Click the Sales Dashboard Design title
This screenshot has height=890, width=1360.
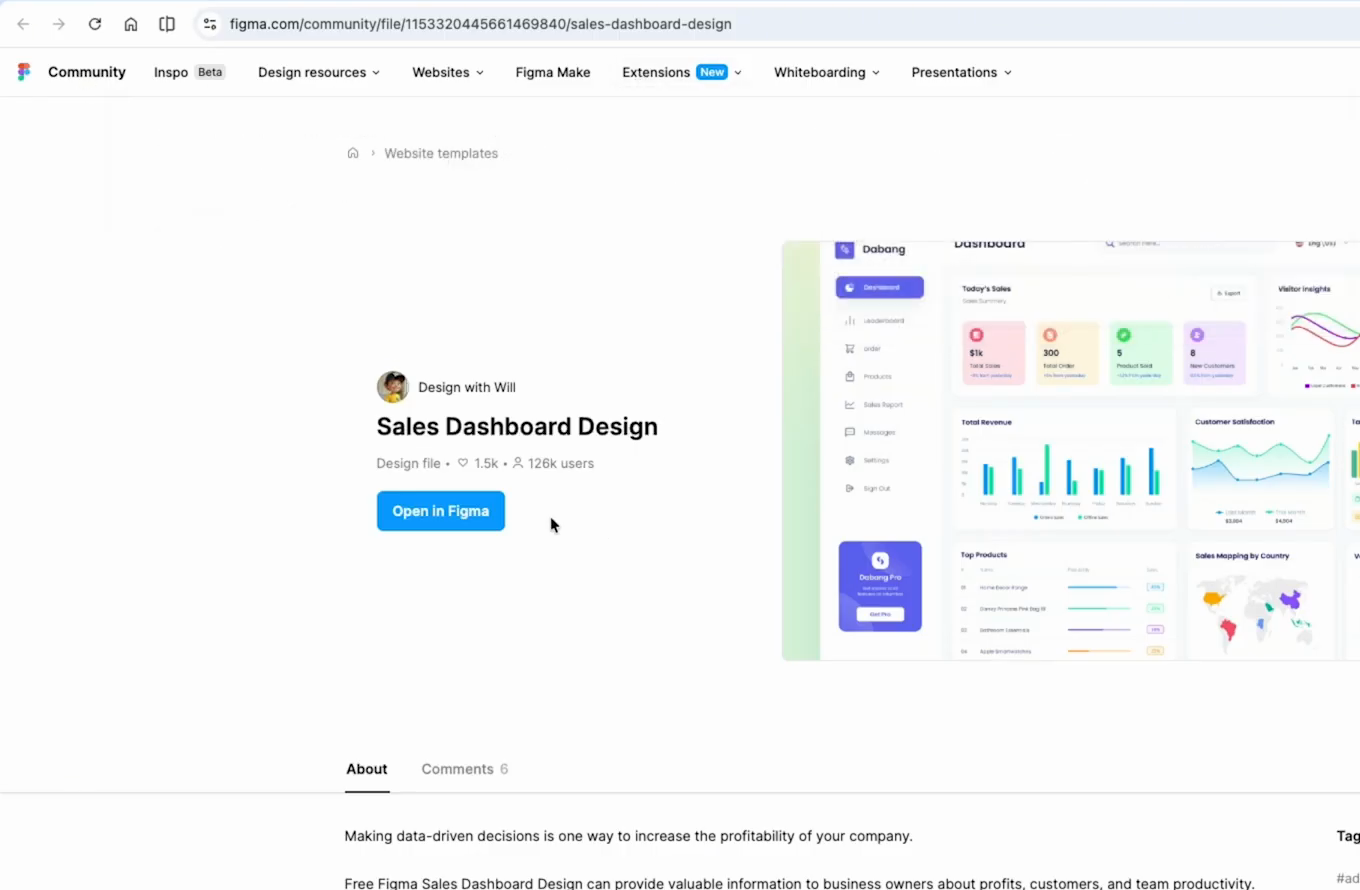(x=517, y=426)
